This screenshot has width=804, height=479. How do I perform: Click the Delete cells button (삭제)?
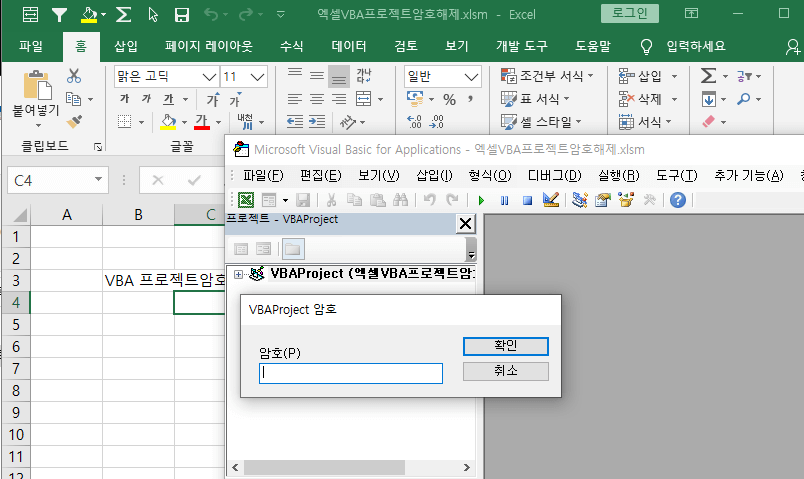click(x=641, y=99)
